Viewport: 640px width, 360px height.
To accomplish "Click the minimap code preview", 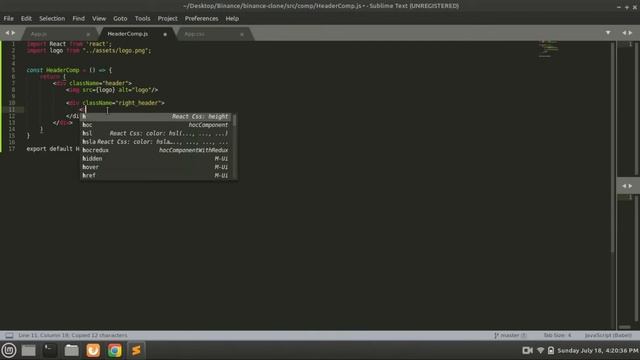I will 548,49.
